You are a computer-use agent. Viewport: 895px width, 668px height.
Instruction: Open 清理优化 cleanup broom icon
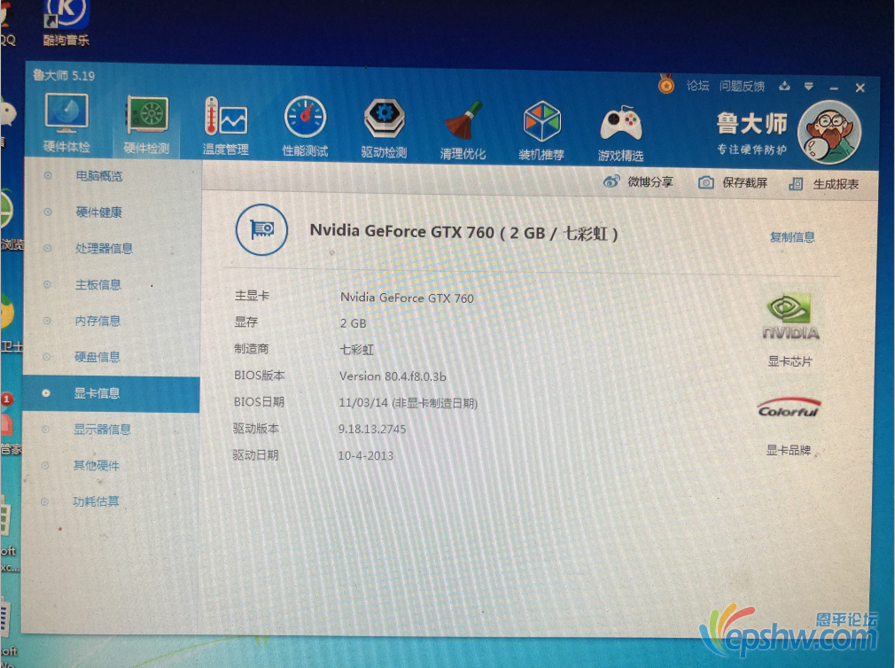point(463,130)
